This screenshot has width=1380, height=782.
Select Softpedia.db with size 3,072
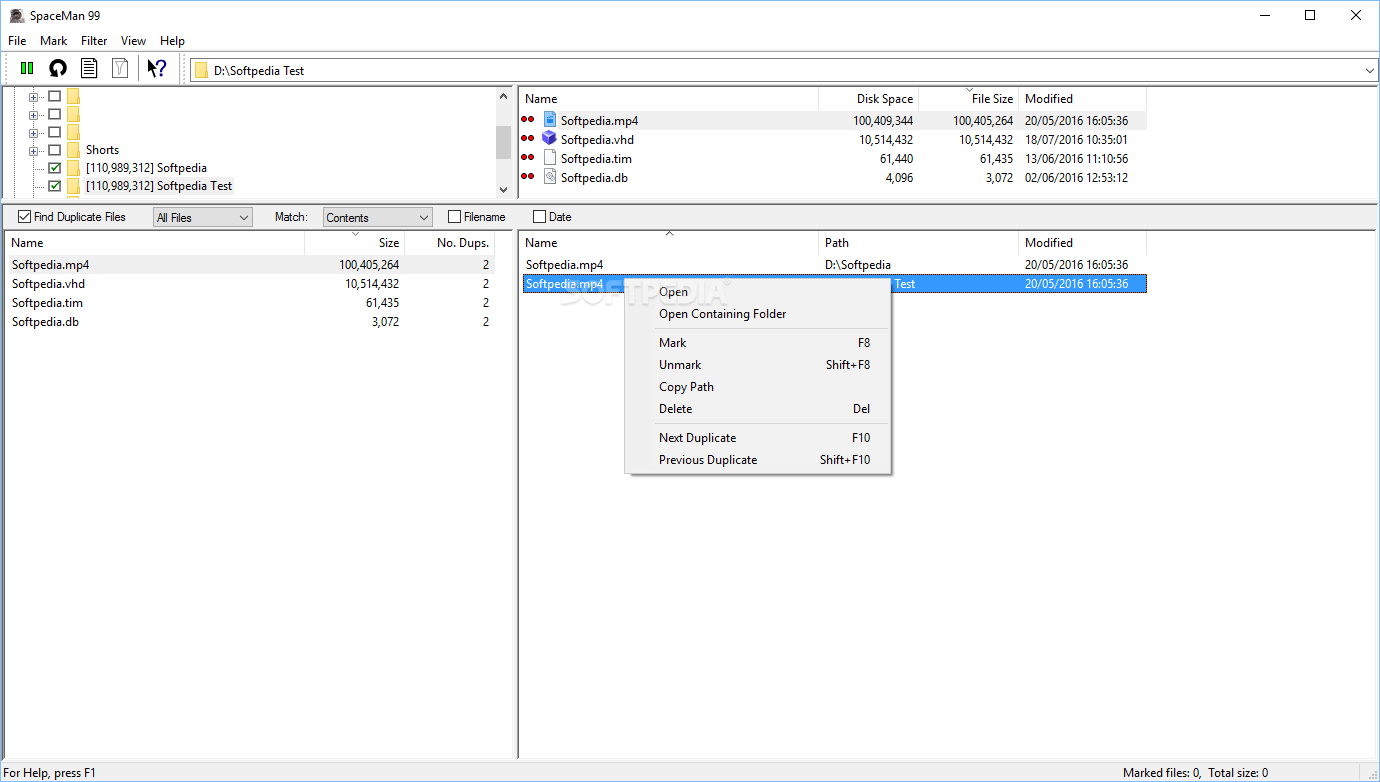250,322
